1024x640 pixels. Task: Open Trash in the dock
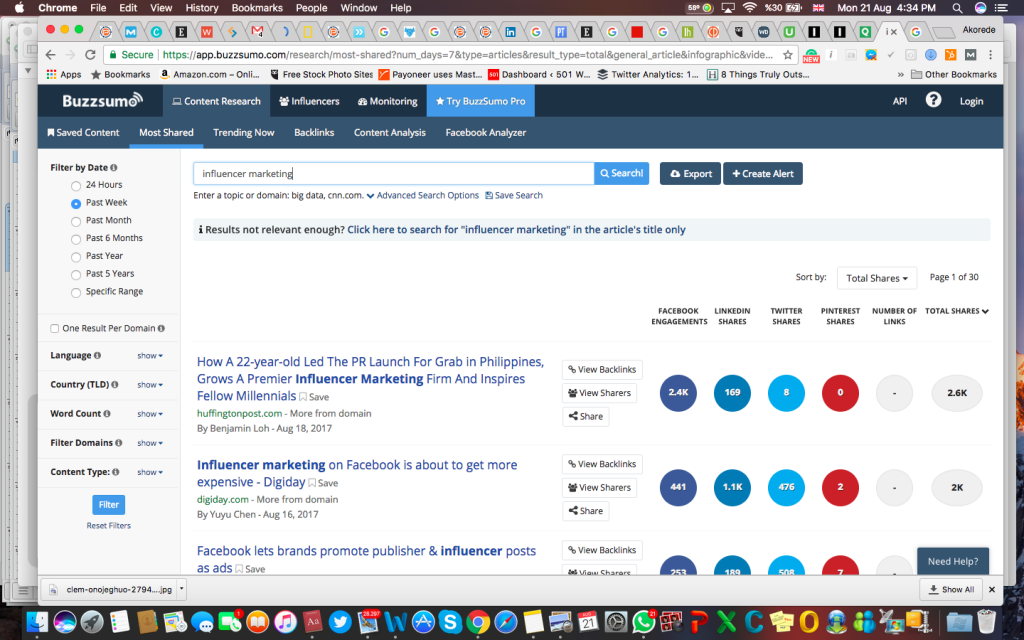(x=986, y=622)
